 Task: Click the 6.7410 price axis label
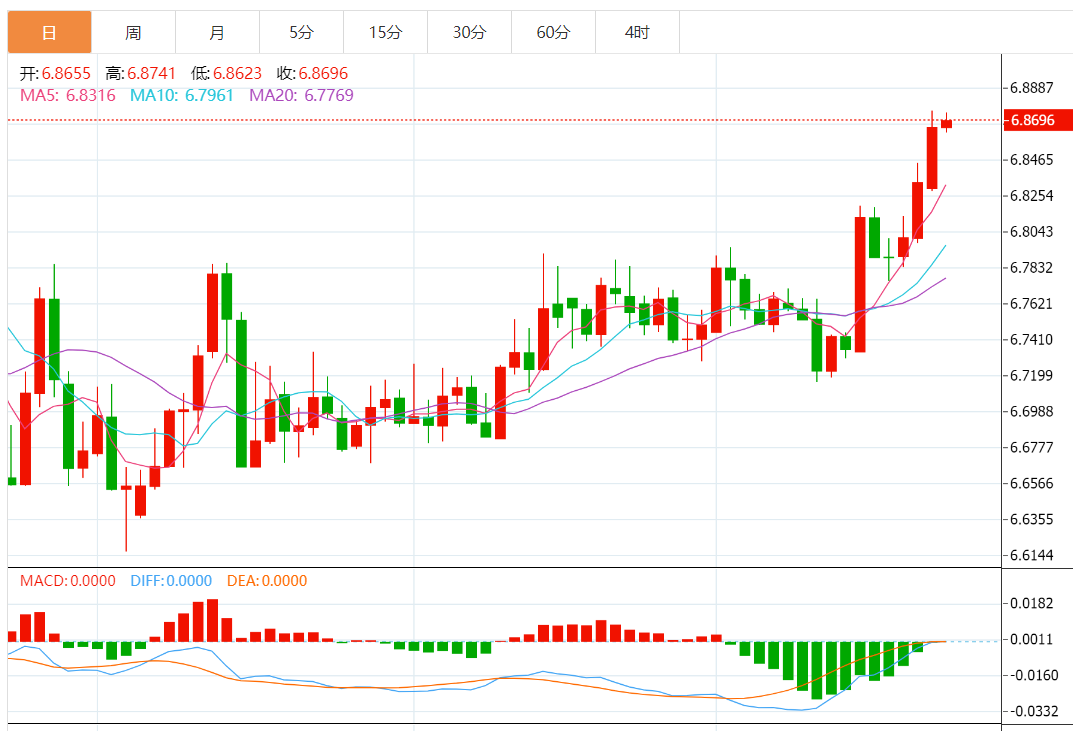(1032, 339)
